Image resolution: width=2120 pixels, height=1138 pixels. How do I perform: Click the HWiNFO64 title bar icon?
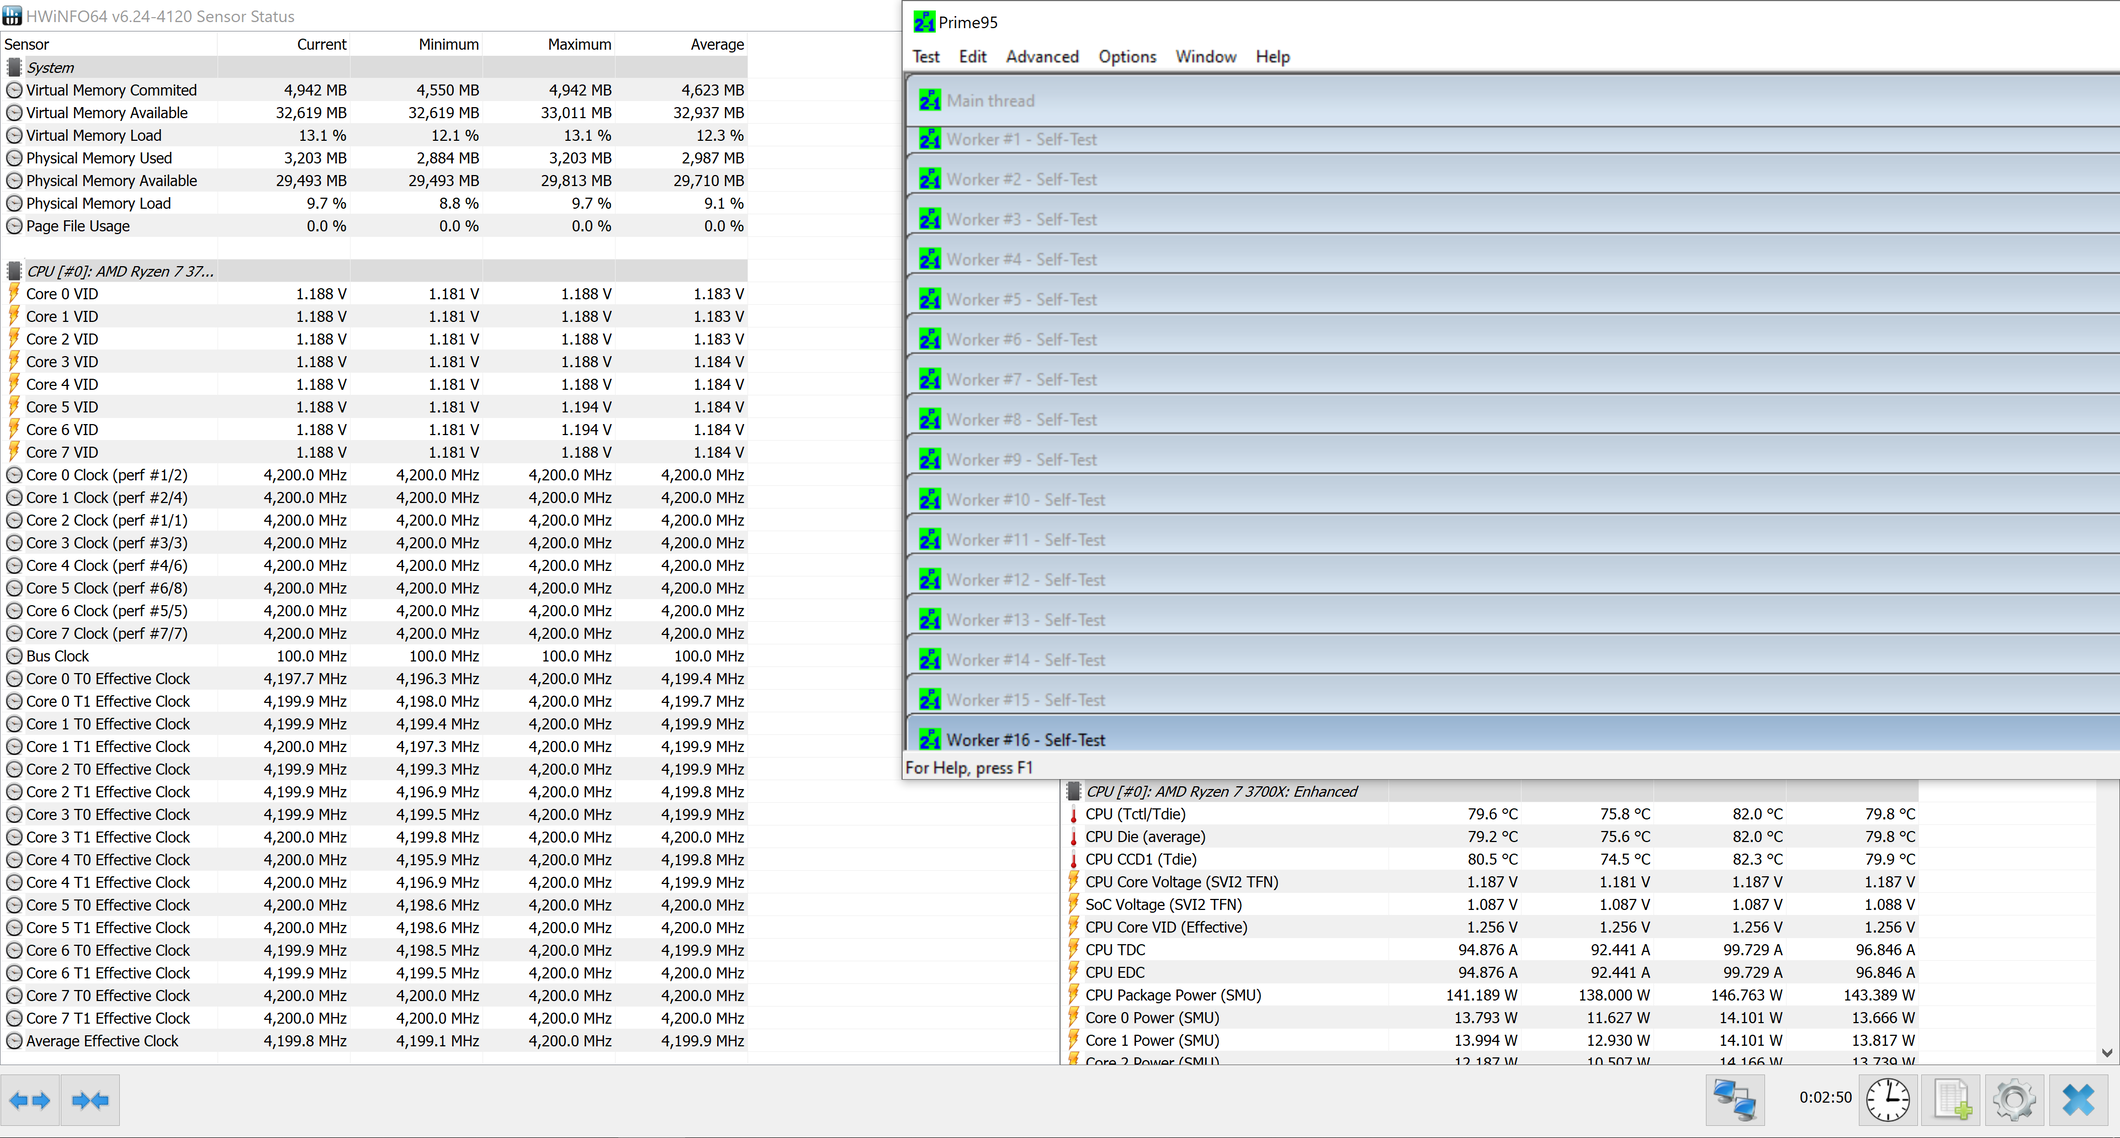(12, 16)
